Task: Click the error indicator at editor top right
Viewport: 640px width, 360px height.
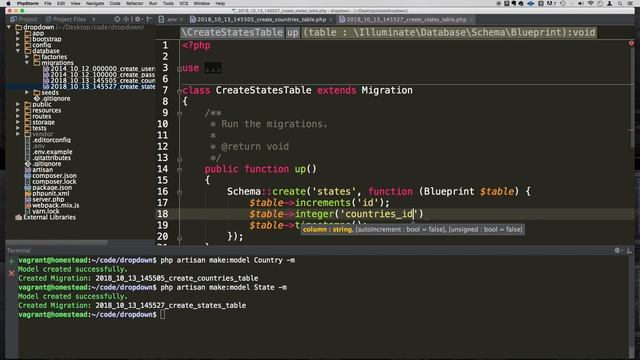Action: (x=631, y=43)
